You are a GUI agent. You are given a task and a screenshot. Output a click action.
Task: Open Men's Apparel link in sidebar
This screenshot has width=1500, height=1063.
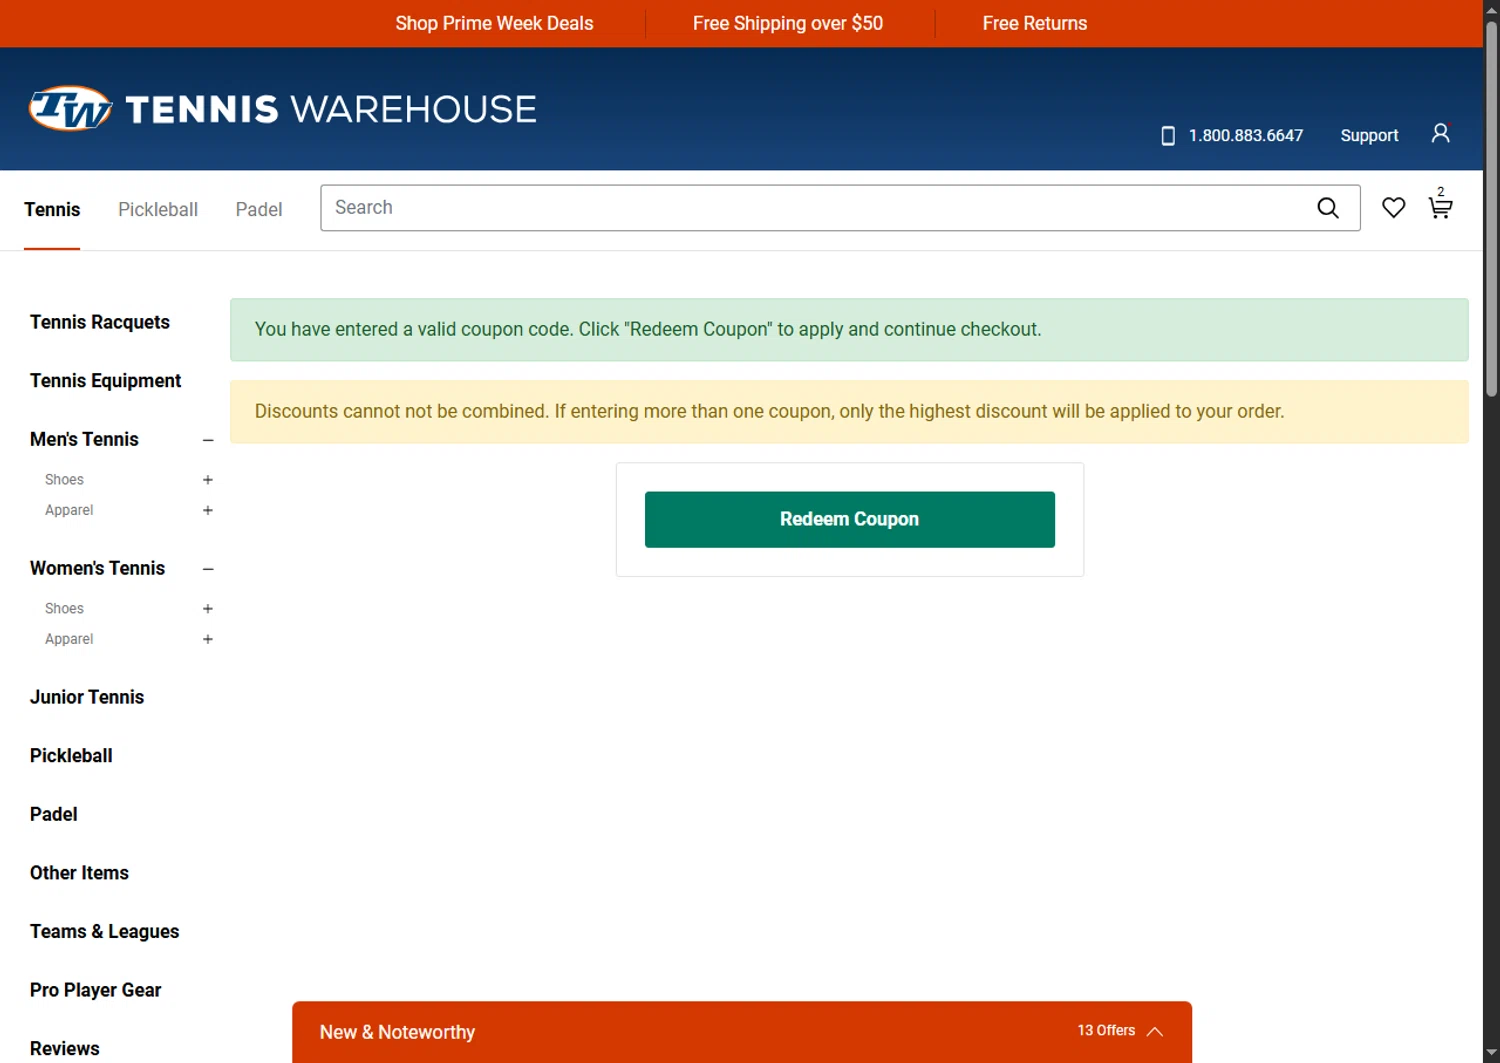point(69,510)
